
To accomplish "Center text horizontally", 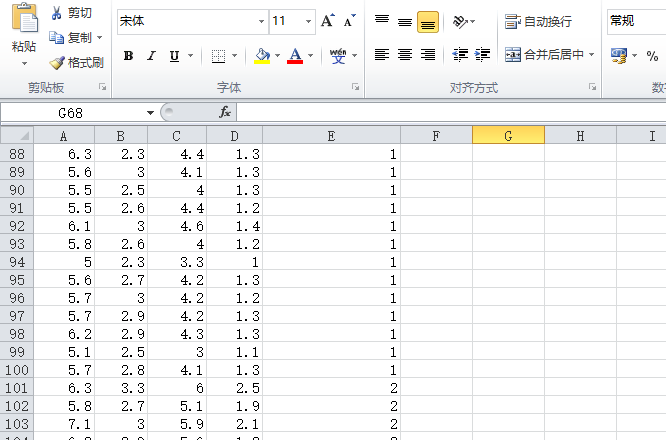I will point(405,55).
